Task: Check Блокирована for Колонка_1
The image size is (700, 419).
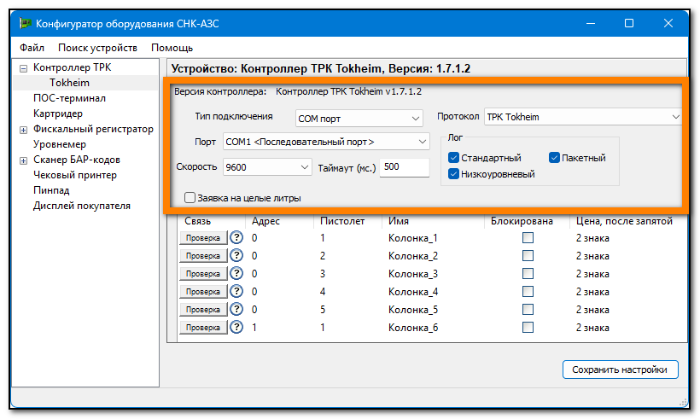Action: [x=528, y=237]
